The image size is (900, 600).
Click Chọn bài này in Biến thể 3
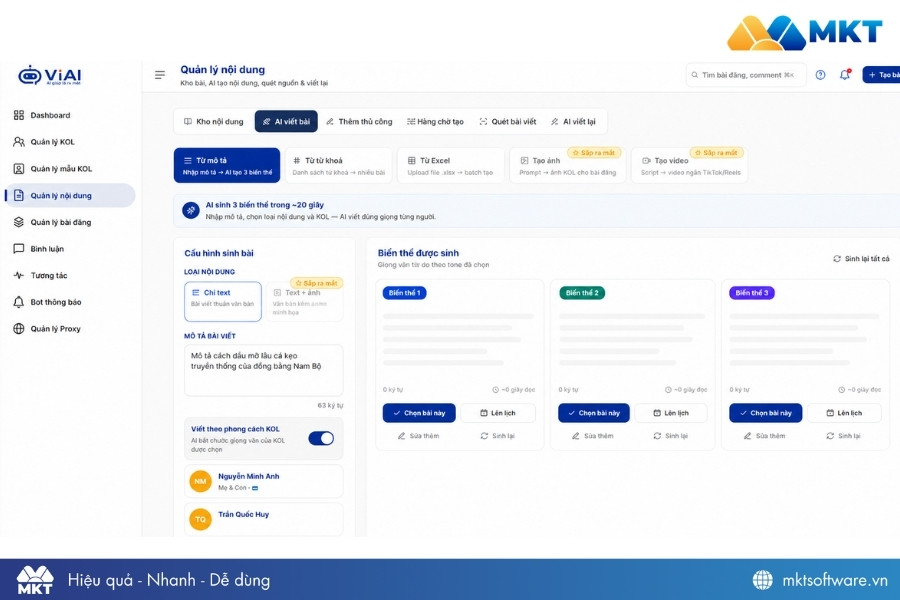click(766, 413)
